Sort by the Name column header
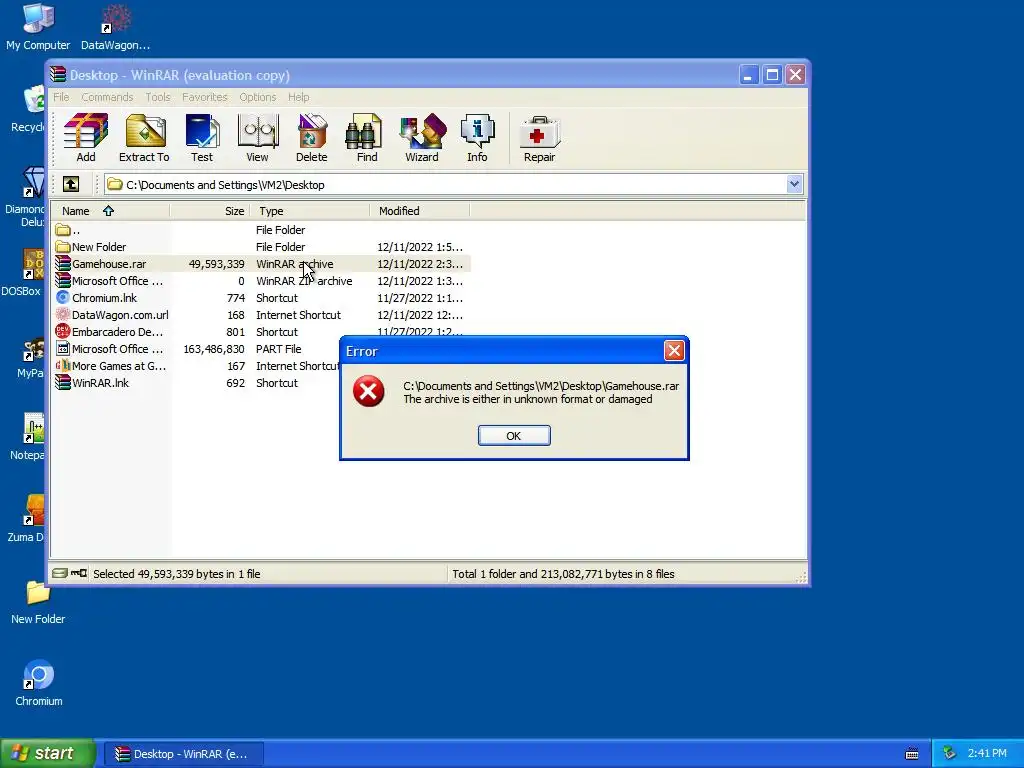This screenshot has height=768, width=1024. click(x=110, y=211)
